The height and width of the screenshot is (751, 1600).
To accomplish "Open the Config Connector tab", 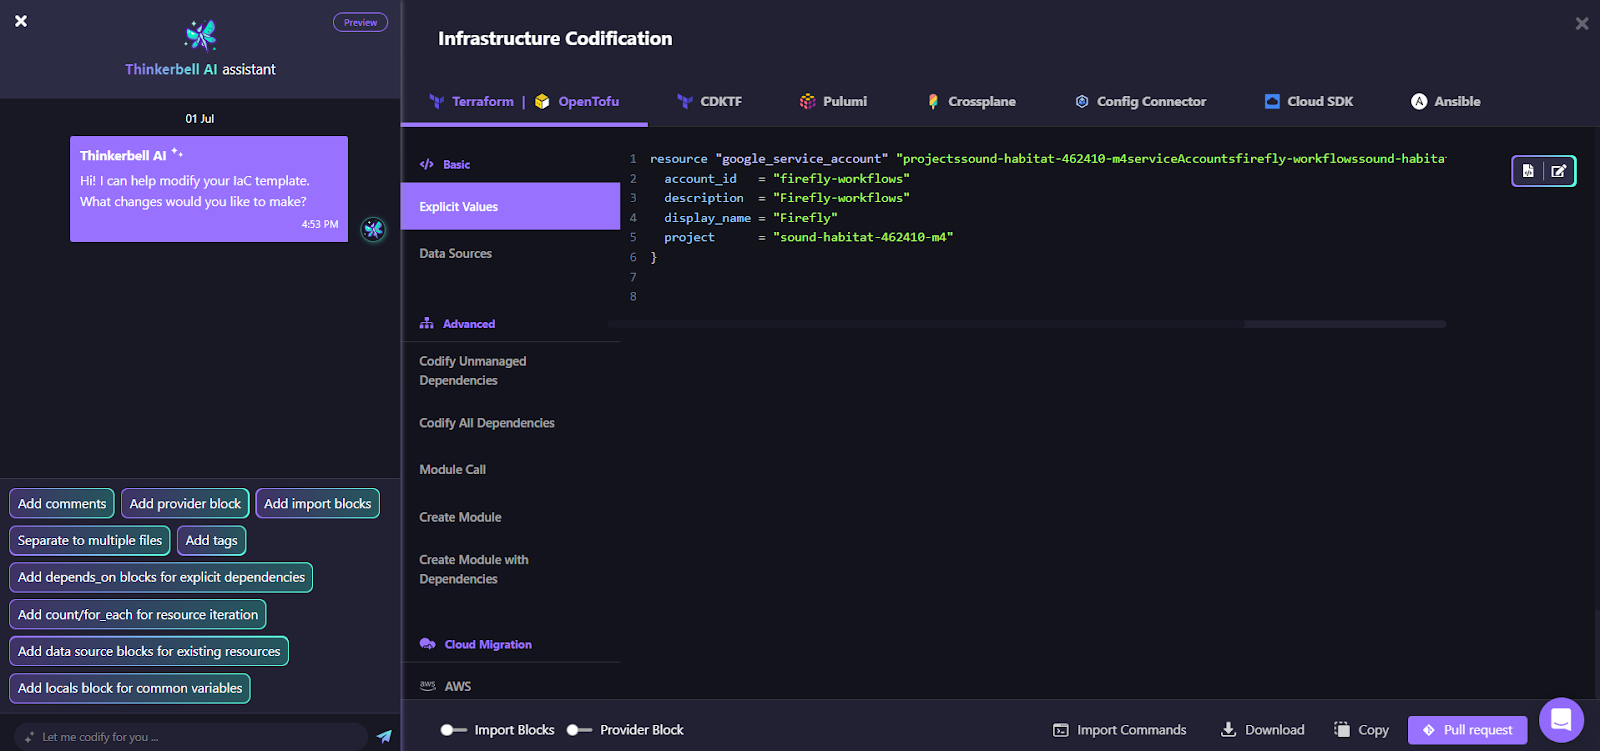I will point(1141,101).
